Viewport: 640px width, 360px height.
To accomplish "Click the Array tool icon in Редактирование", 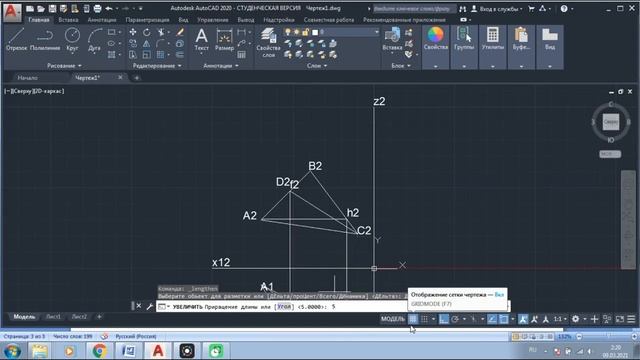I will click(x=160, y=55).
